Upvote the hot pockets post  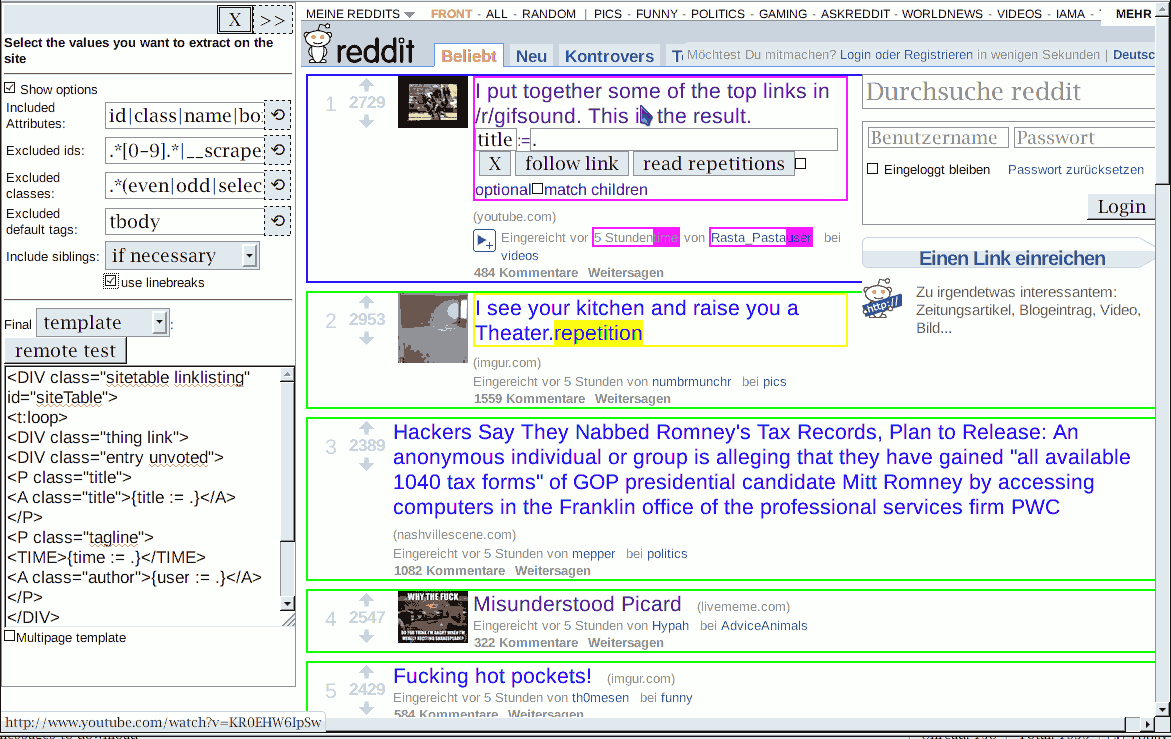click(x=366, y=672)
